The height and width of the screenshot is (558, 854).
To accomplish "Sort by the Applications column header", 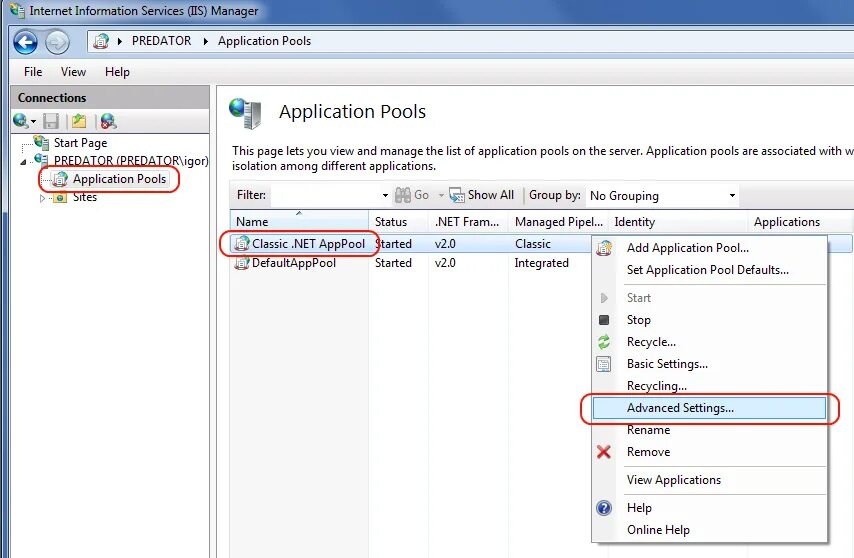I will (x=801, y=222).
